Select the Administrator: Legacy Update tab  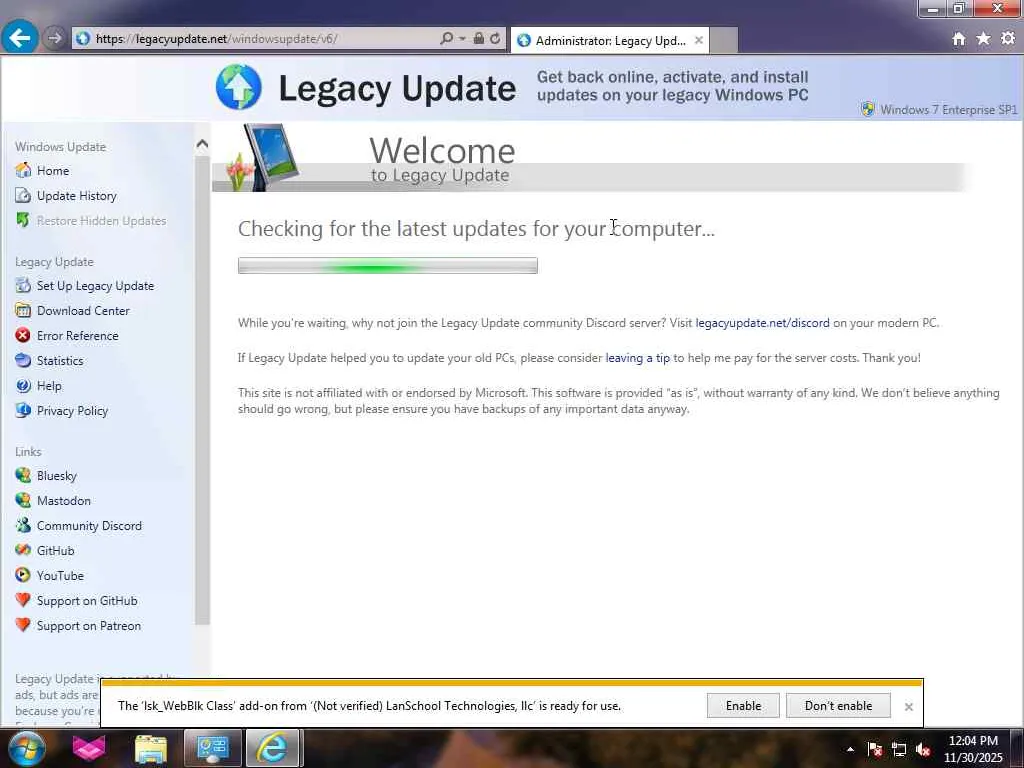609,40
